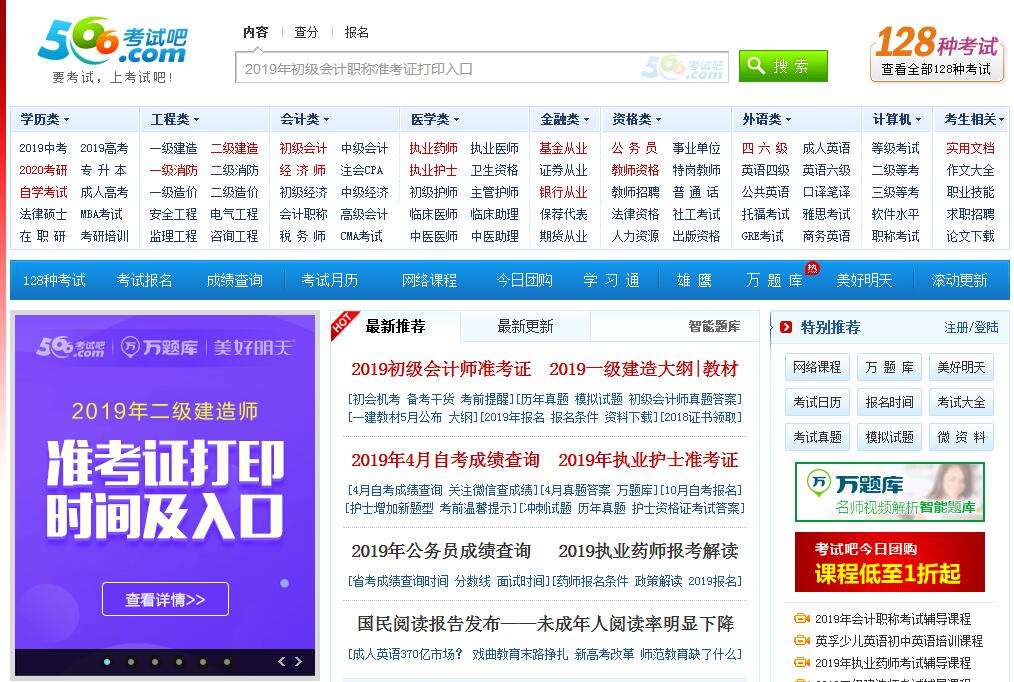The height and width of the screenshot is (682, 1014).
Task: Open the 执业药师 link
Action: [x=433, y=148]
